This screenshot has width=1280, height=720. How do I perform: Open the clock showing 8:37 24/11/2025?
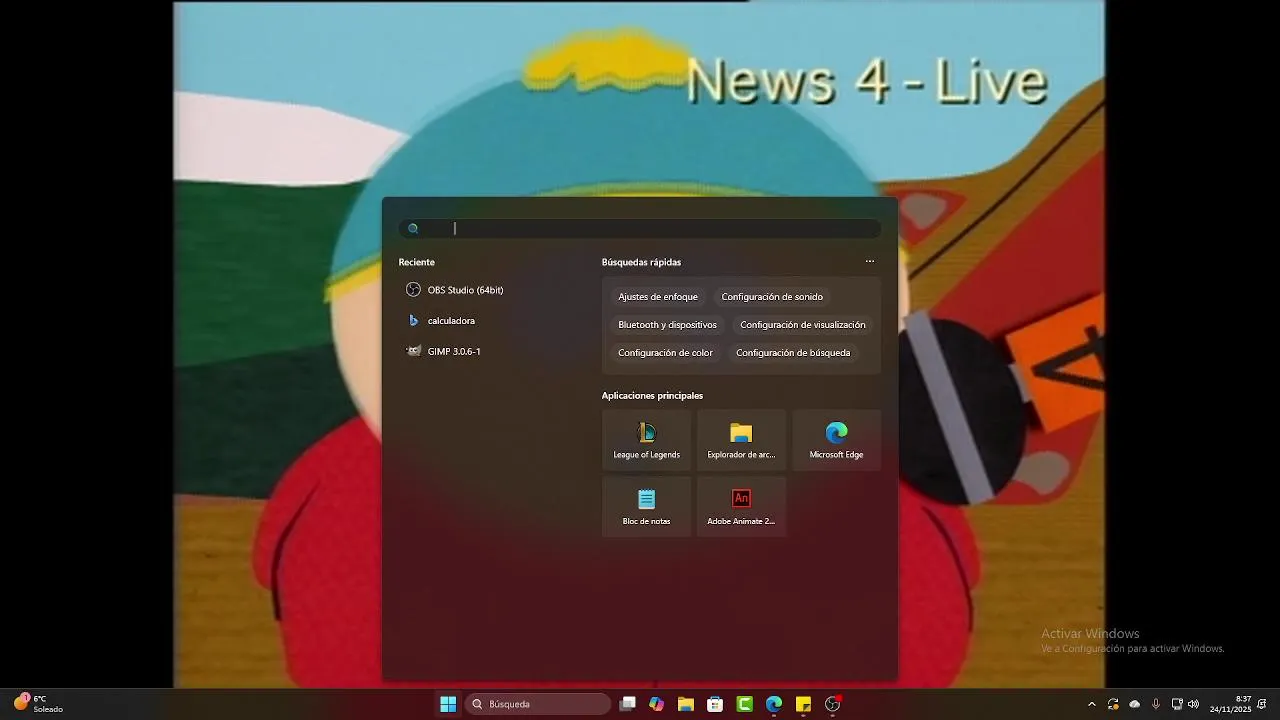coord(1231,704)
